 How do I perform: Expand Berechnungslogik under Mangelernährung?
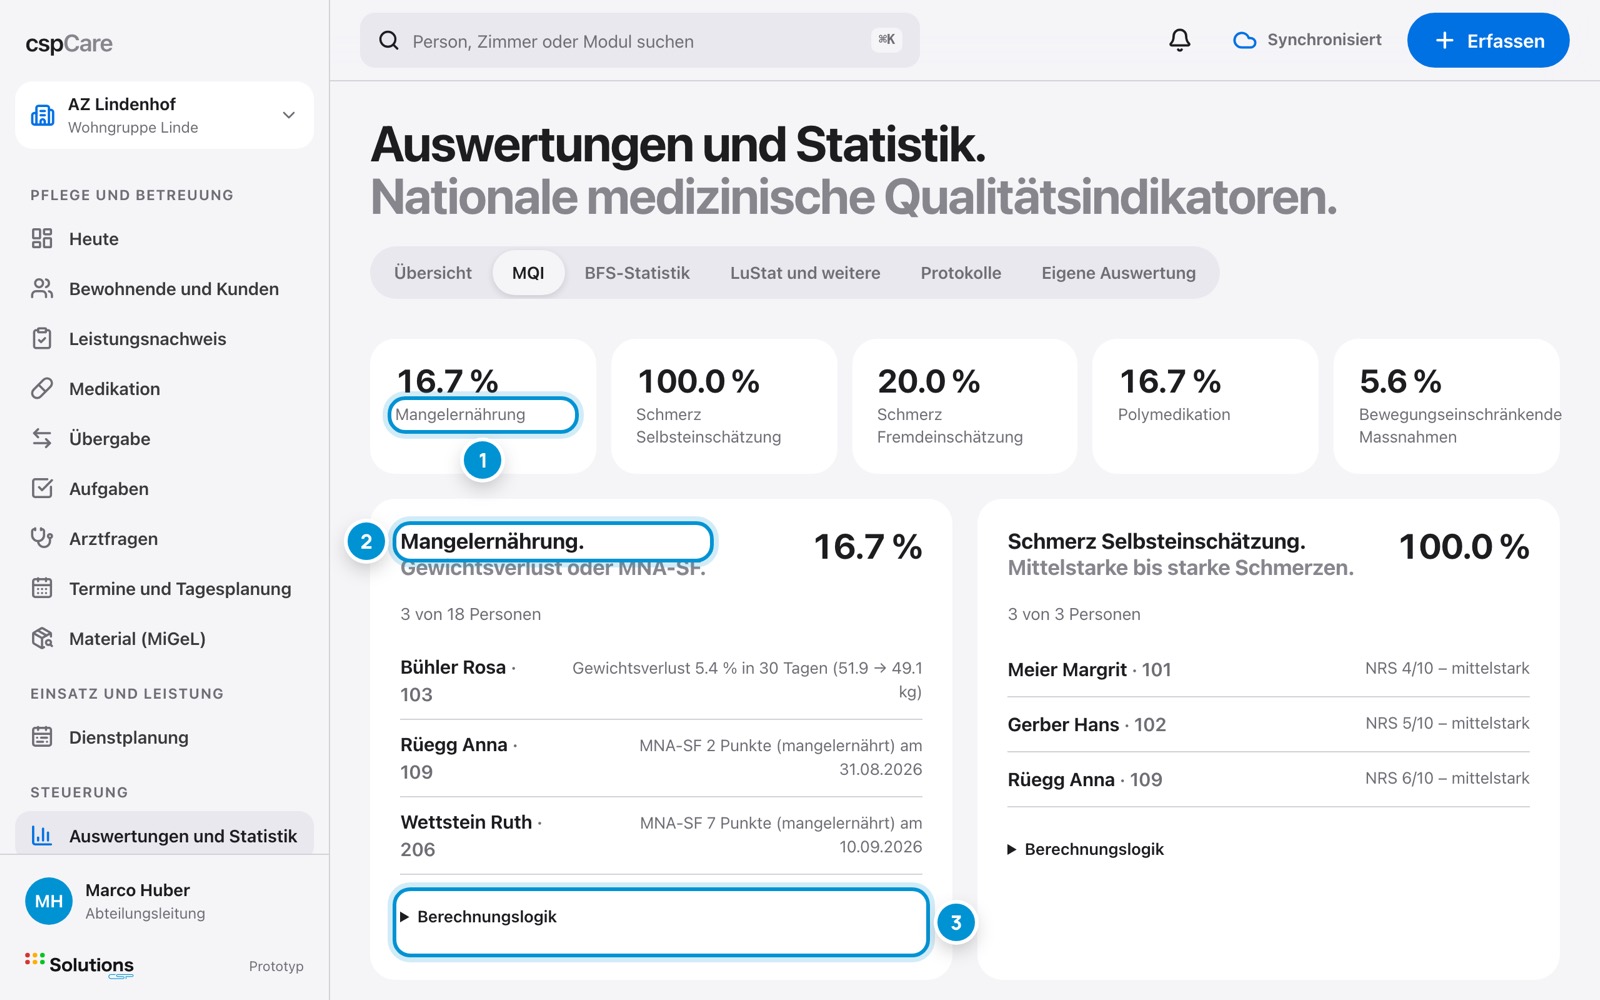[478, 917]
